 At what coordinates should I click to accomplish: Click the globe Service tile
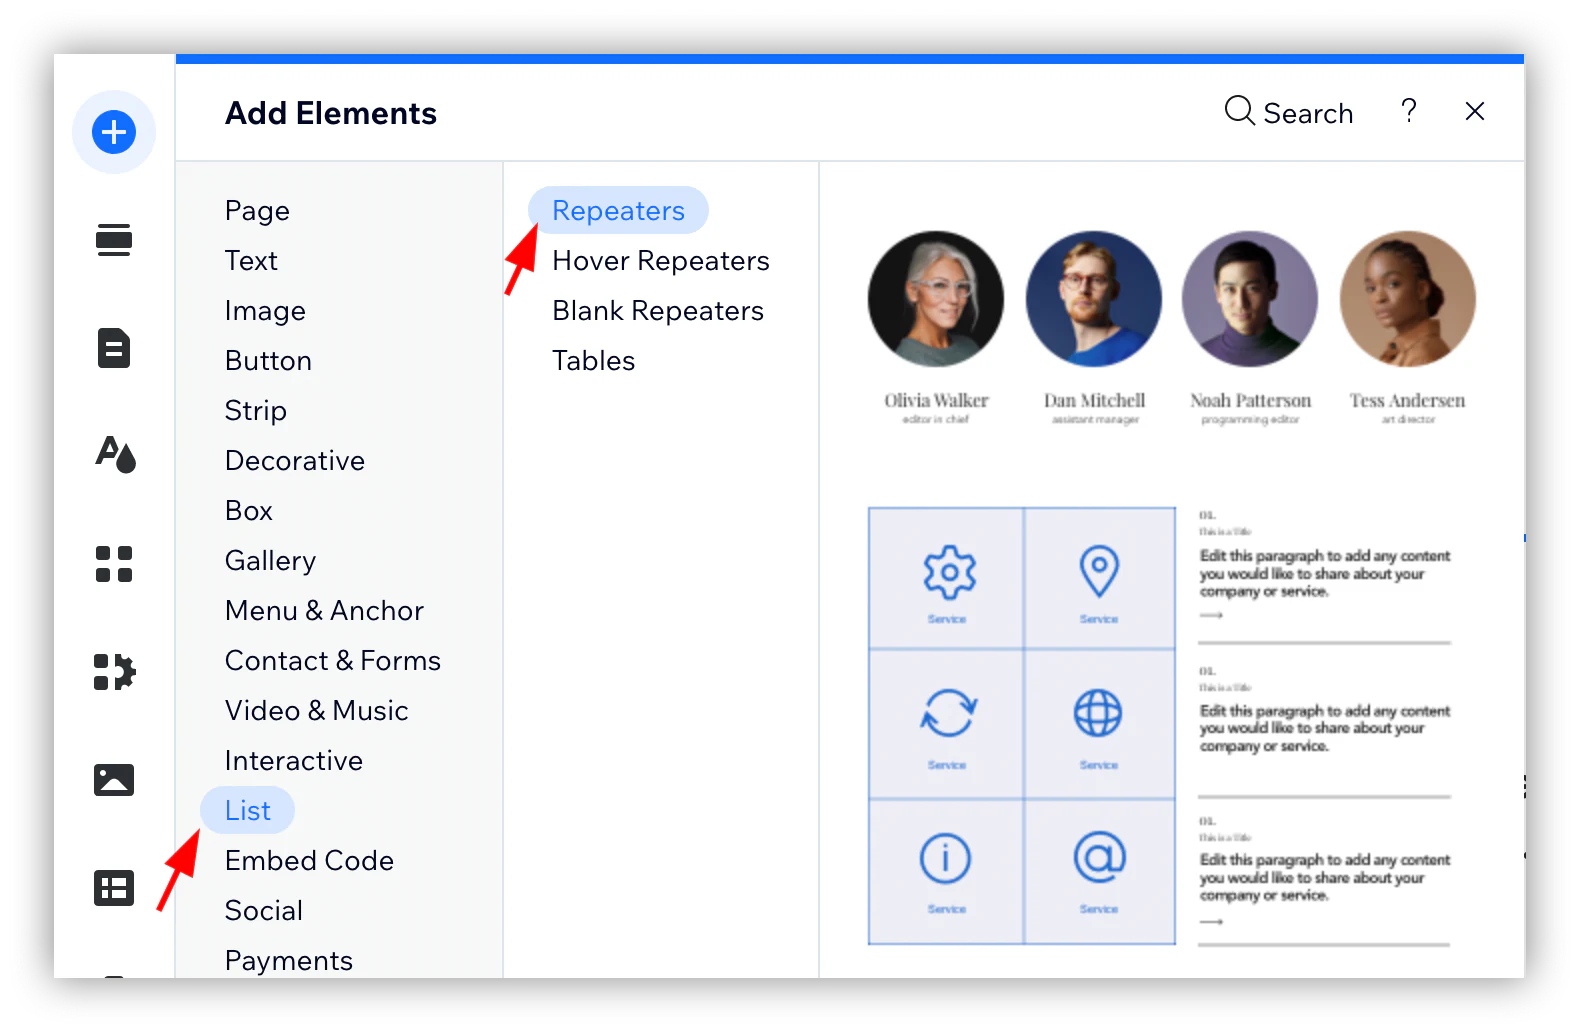(1099, 724)
